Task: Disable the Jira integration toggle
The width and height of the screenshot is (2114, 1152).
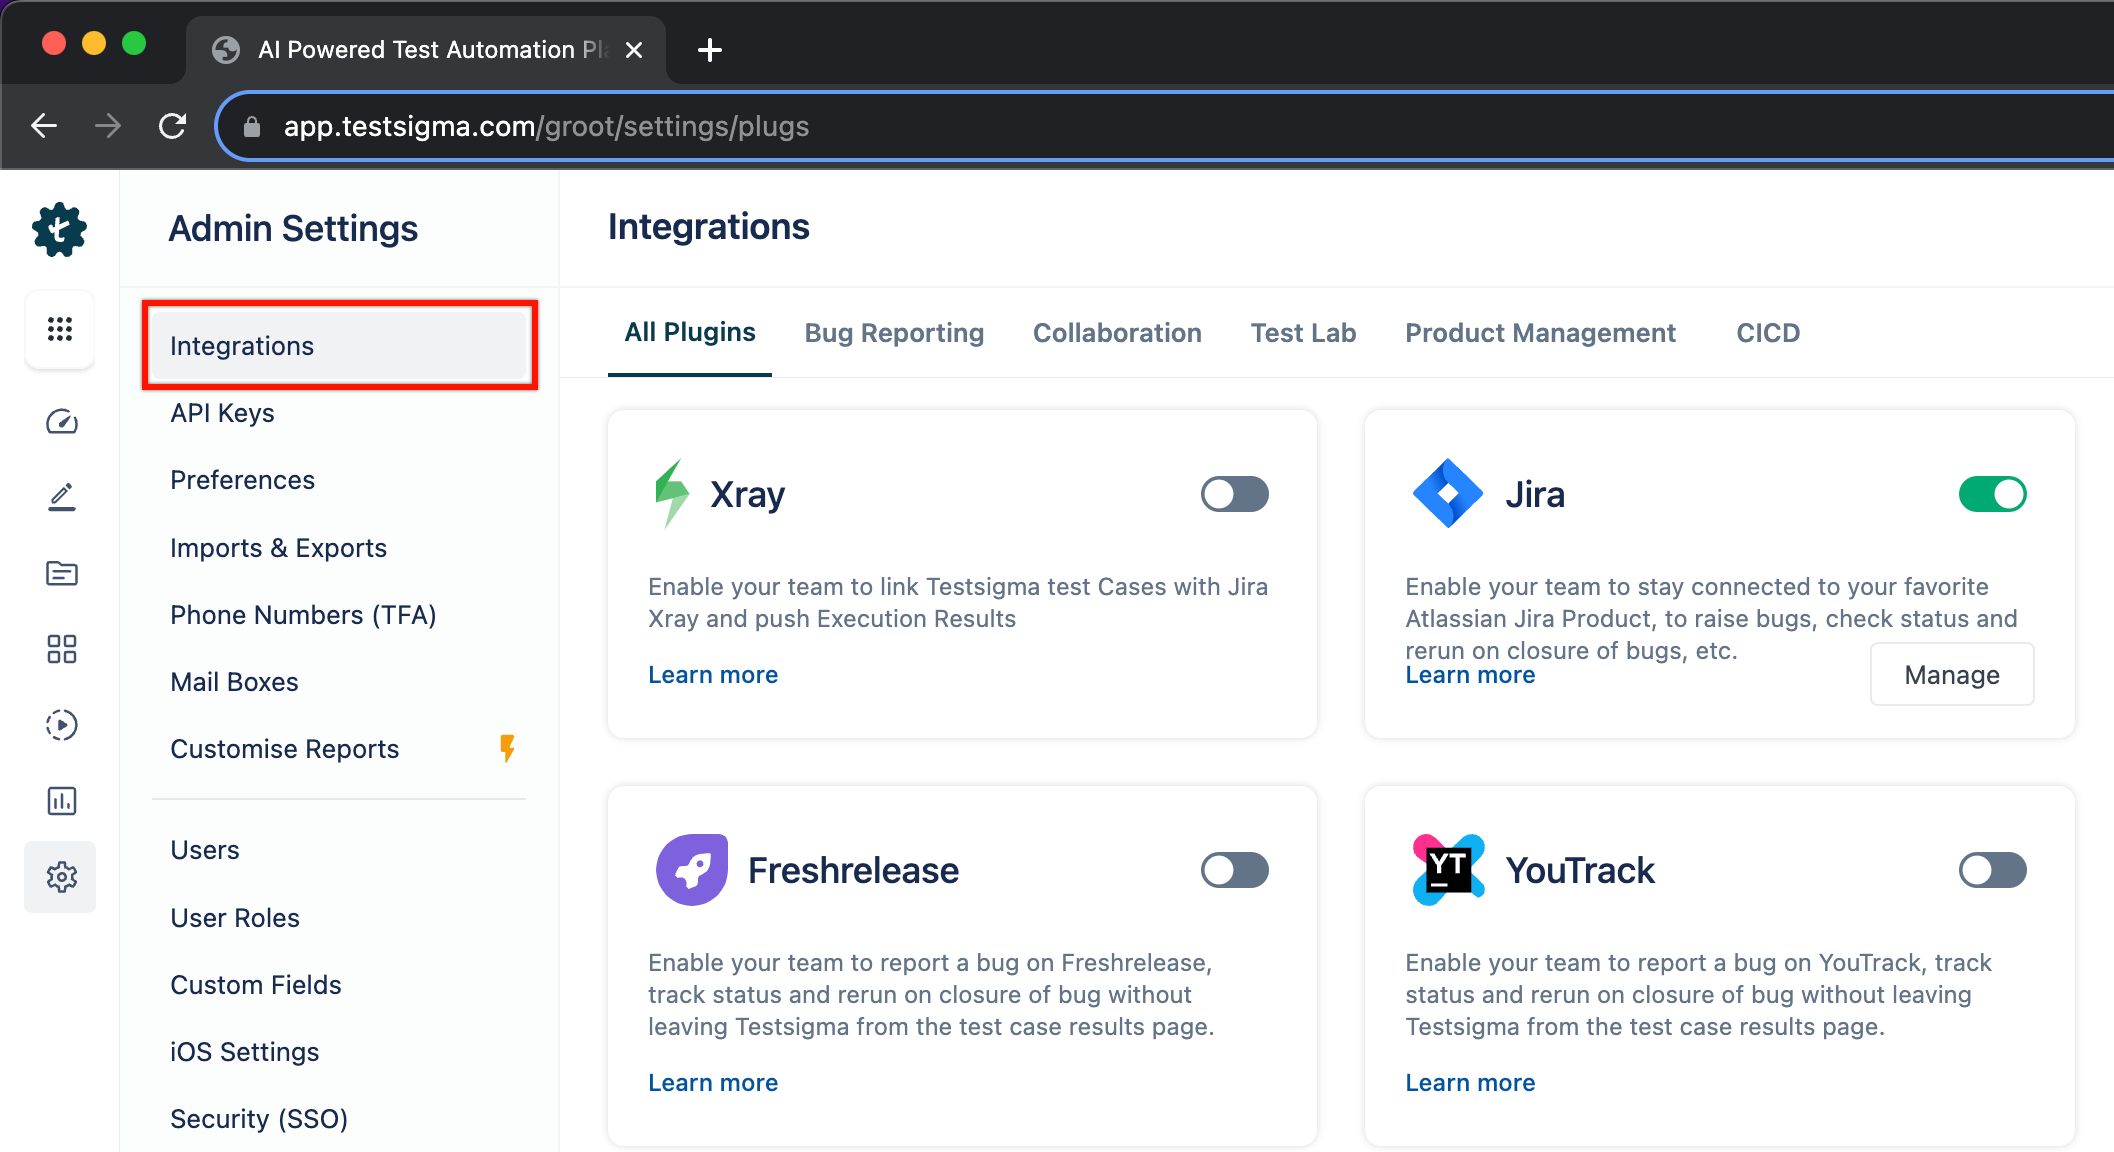Action: pyautogui.click(x=1993, y=494)
